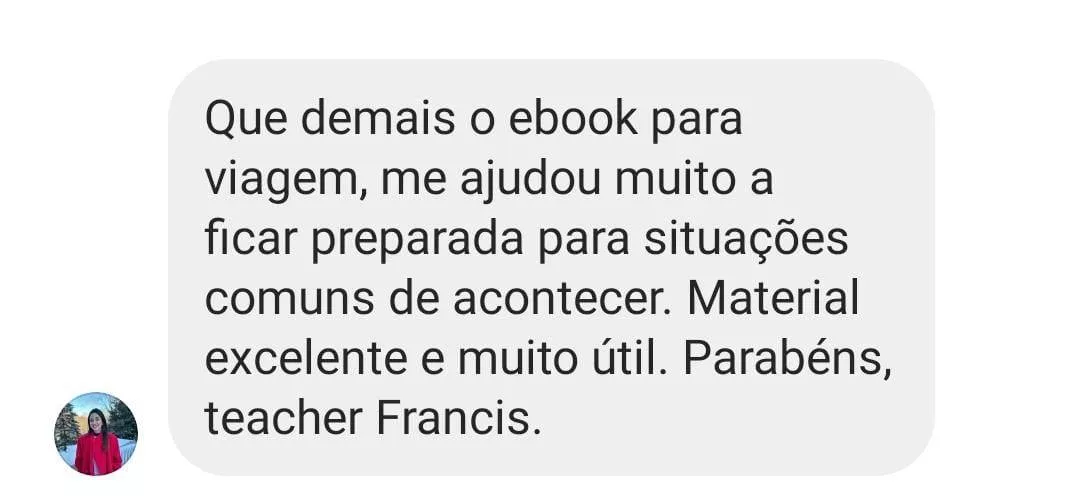Screen dimensions: 1078x496
Task: Click the red-coated person in the avatar
Action: click(x=97, y=444)
